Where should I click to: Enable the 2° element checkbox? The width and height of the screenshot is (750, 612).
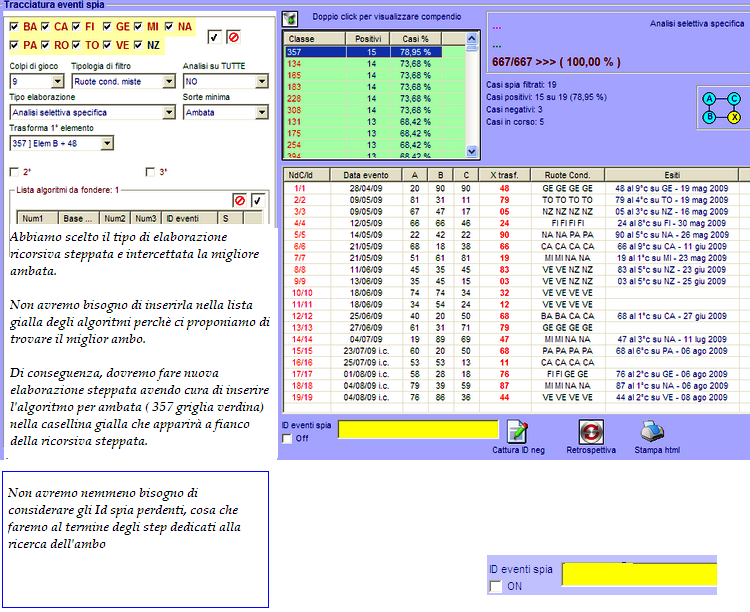pos(15,172)
